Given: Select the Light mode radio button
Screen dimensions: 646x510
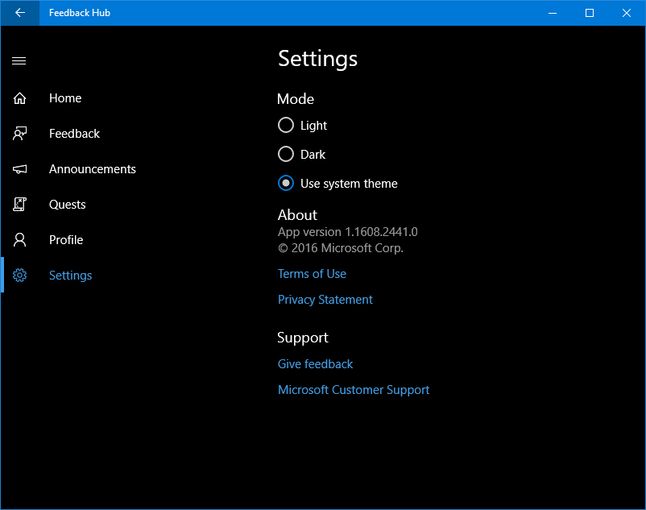Looking at the screenshot, I should (286, 125).
